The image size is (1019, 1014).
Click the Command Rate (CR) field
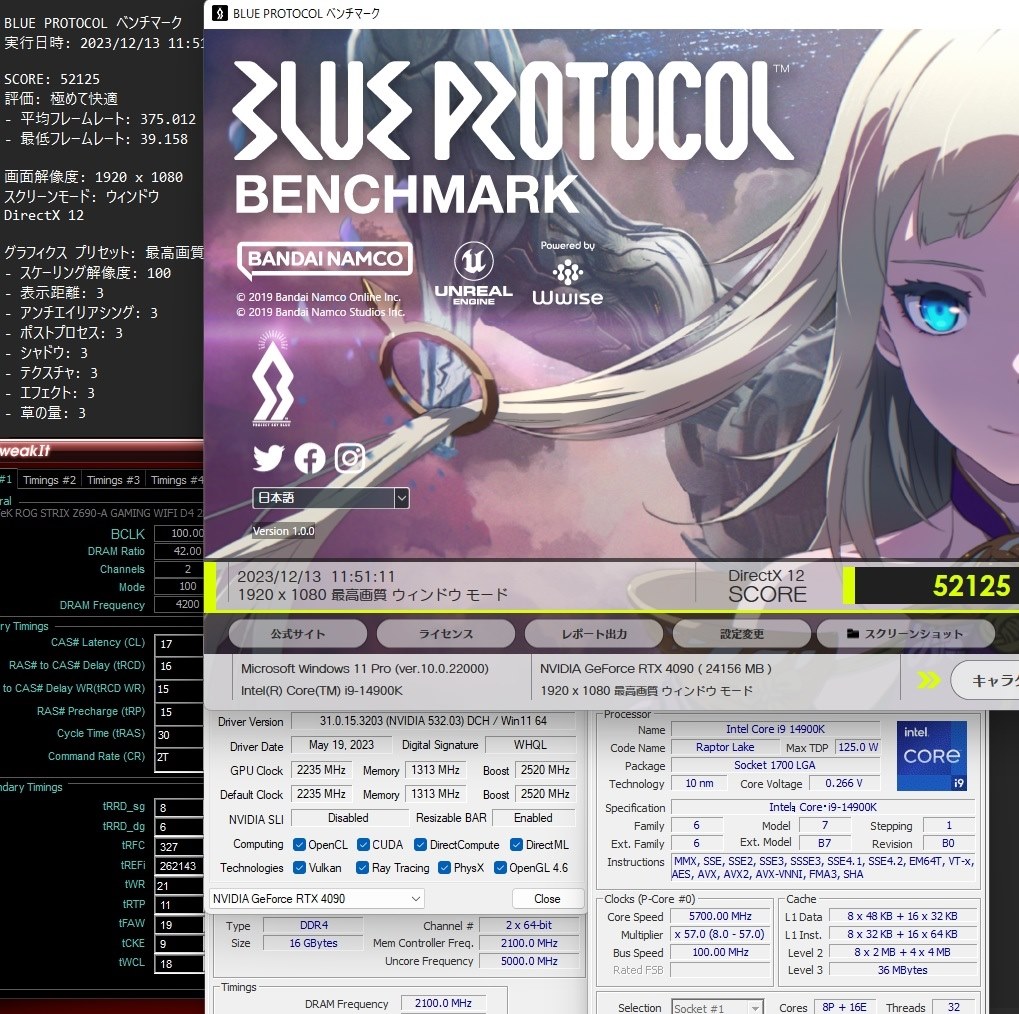(179, 757)
